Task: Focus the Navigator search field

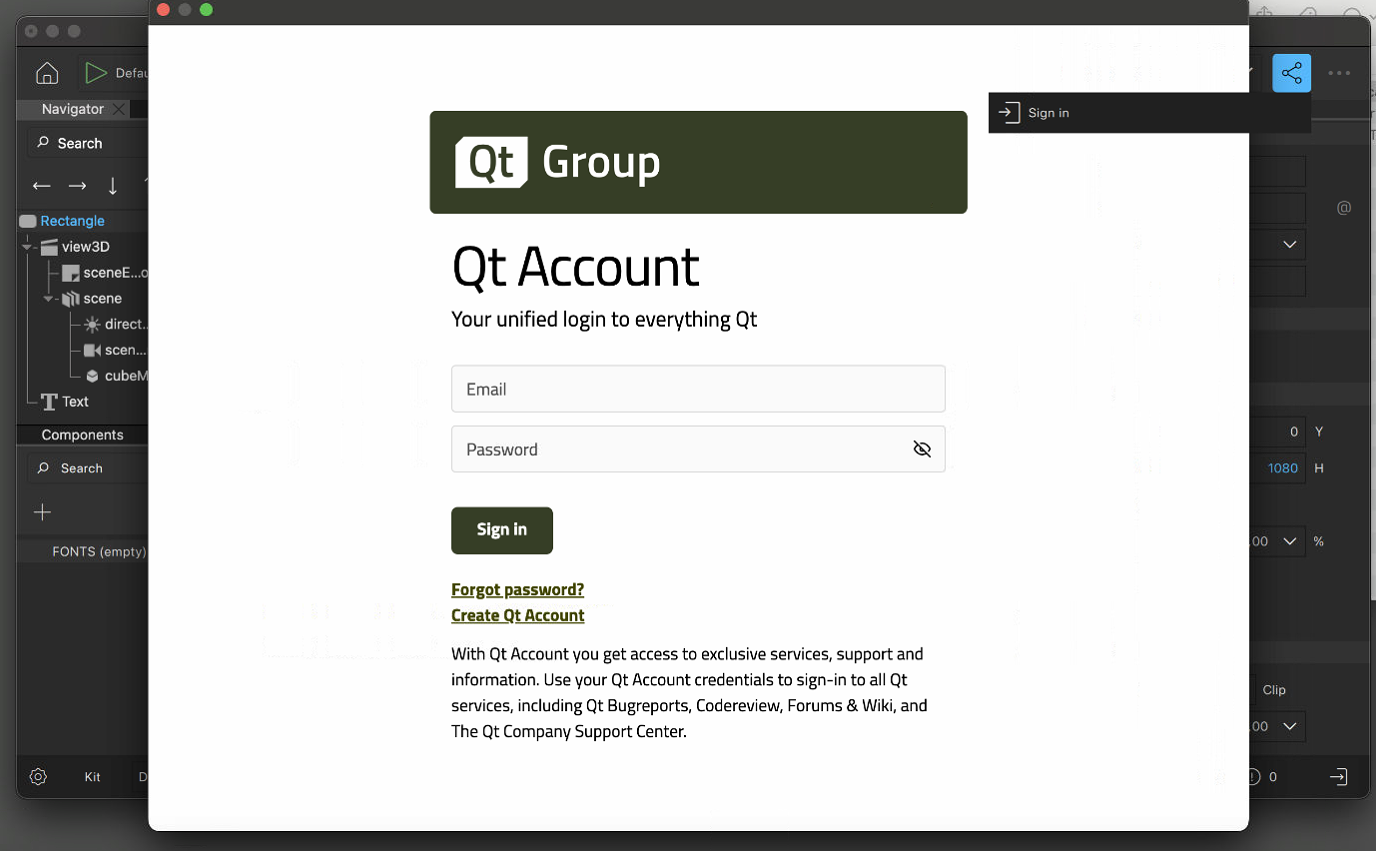Action: pyautogui.click(x=86, y=143)
